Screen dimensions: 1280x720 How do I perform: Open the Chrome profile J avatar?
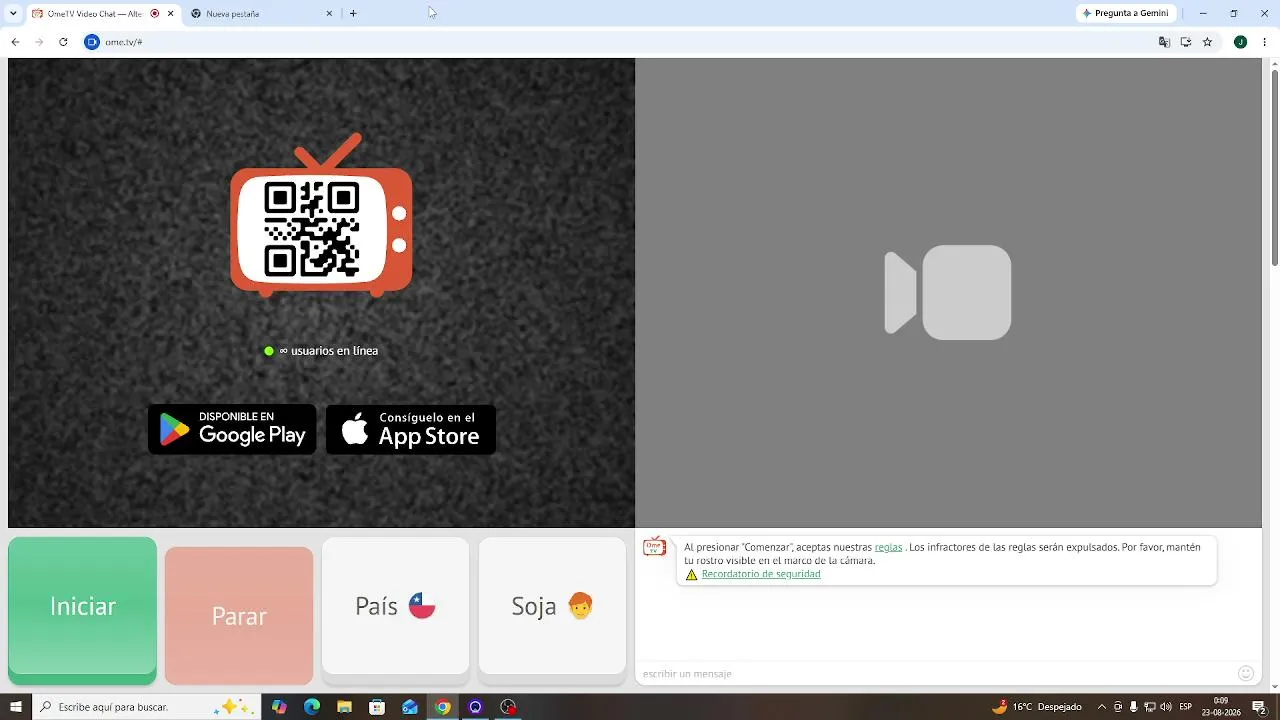(1240, 42)
